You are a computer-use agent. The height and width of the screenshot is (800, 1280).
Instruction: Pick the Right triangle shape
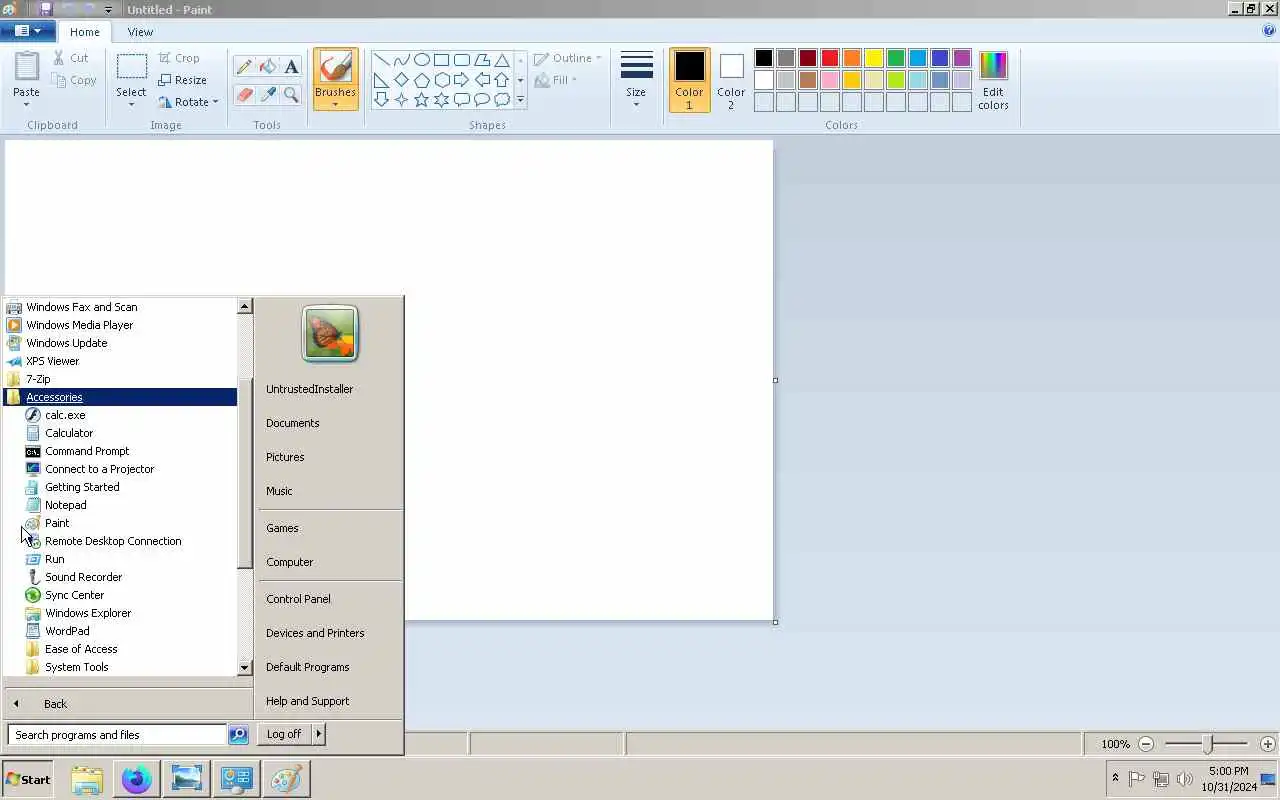click(x=381, y=80)
